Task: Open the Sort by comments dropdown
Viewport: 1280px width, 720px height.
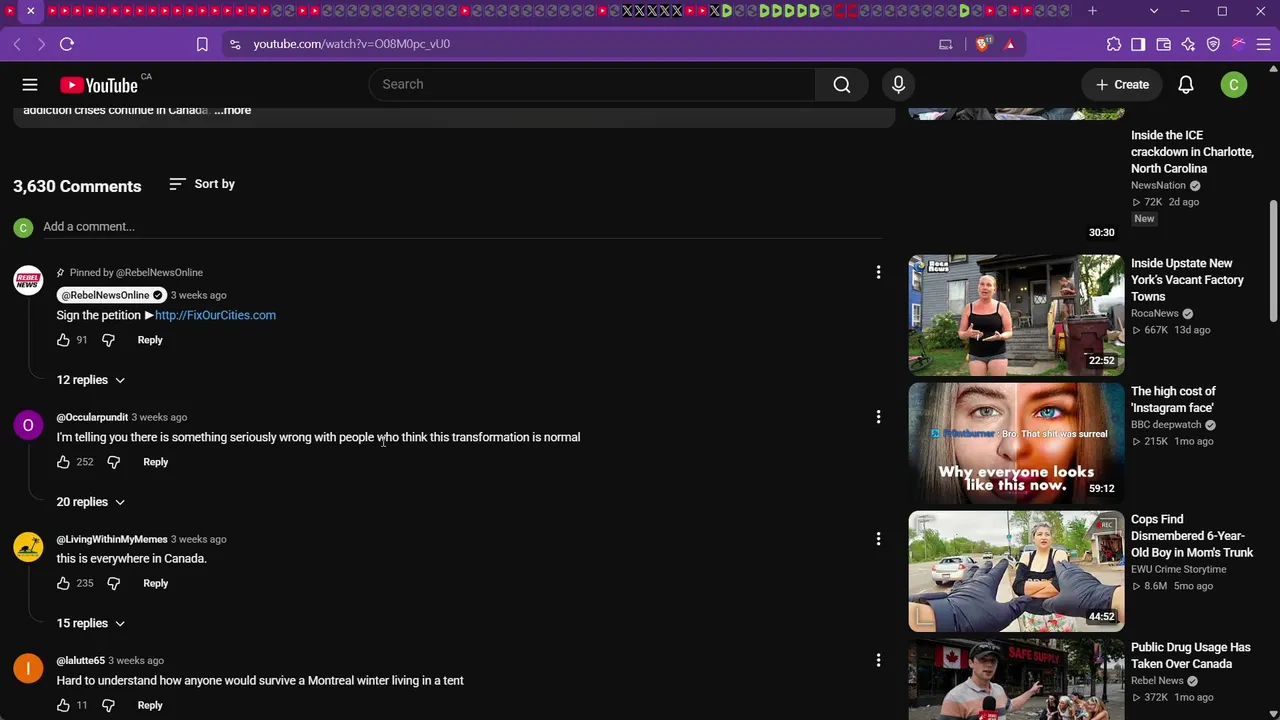Action: [202, 184]
